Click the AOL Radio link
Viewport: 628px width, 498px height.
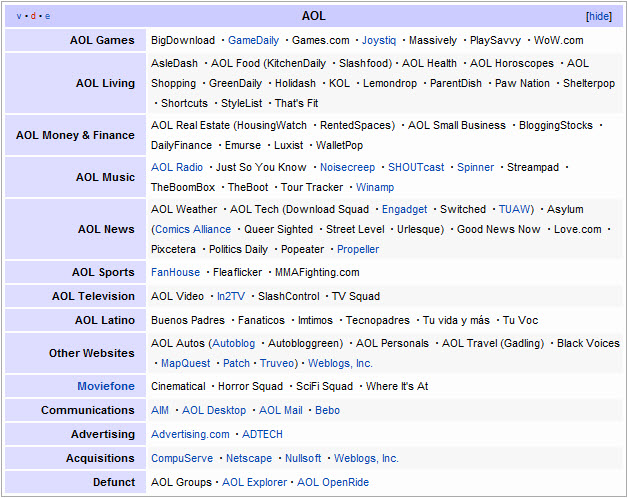(x=177, y=168)
